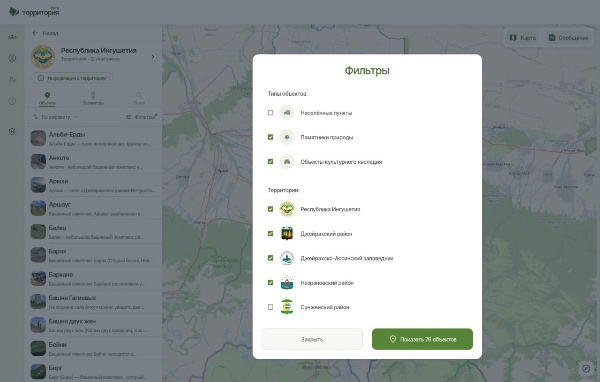Open the Информация о территории button
600x382 pixels.
coord(72,78)
